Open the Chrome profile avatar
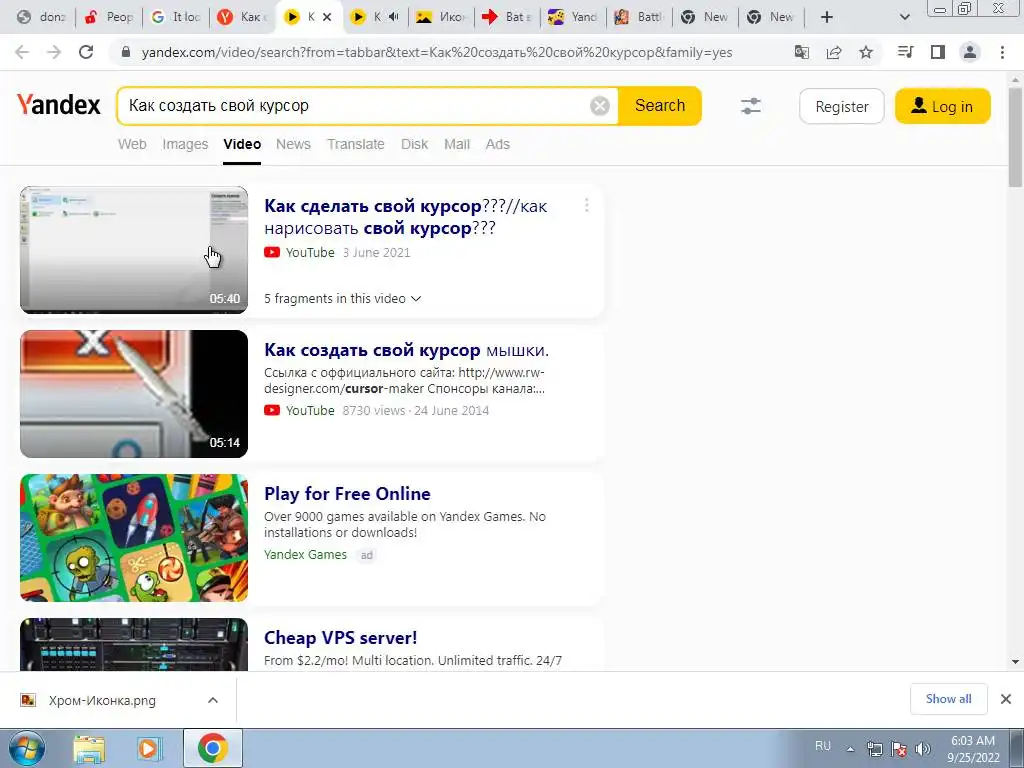This screenshot has height=768, width=1024. (x=970, y=52)
